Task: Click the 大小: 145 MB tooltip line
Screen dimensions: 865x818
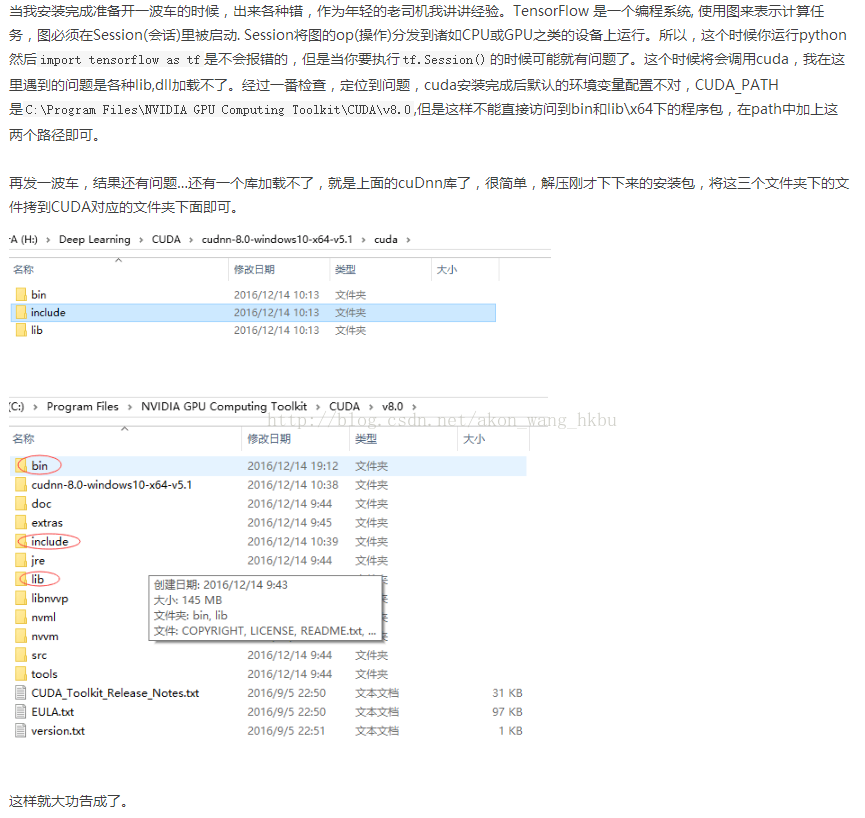Action: click(x=188, y=600)
